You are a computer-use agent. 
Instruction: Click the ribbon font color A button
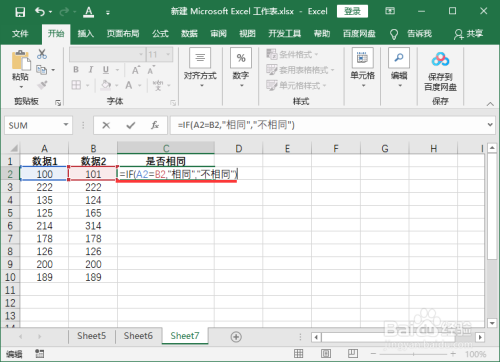pos(129,85)
